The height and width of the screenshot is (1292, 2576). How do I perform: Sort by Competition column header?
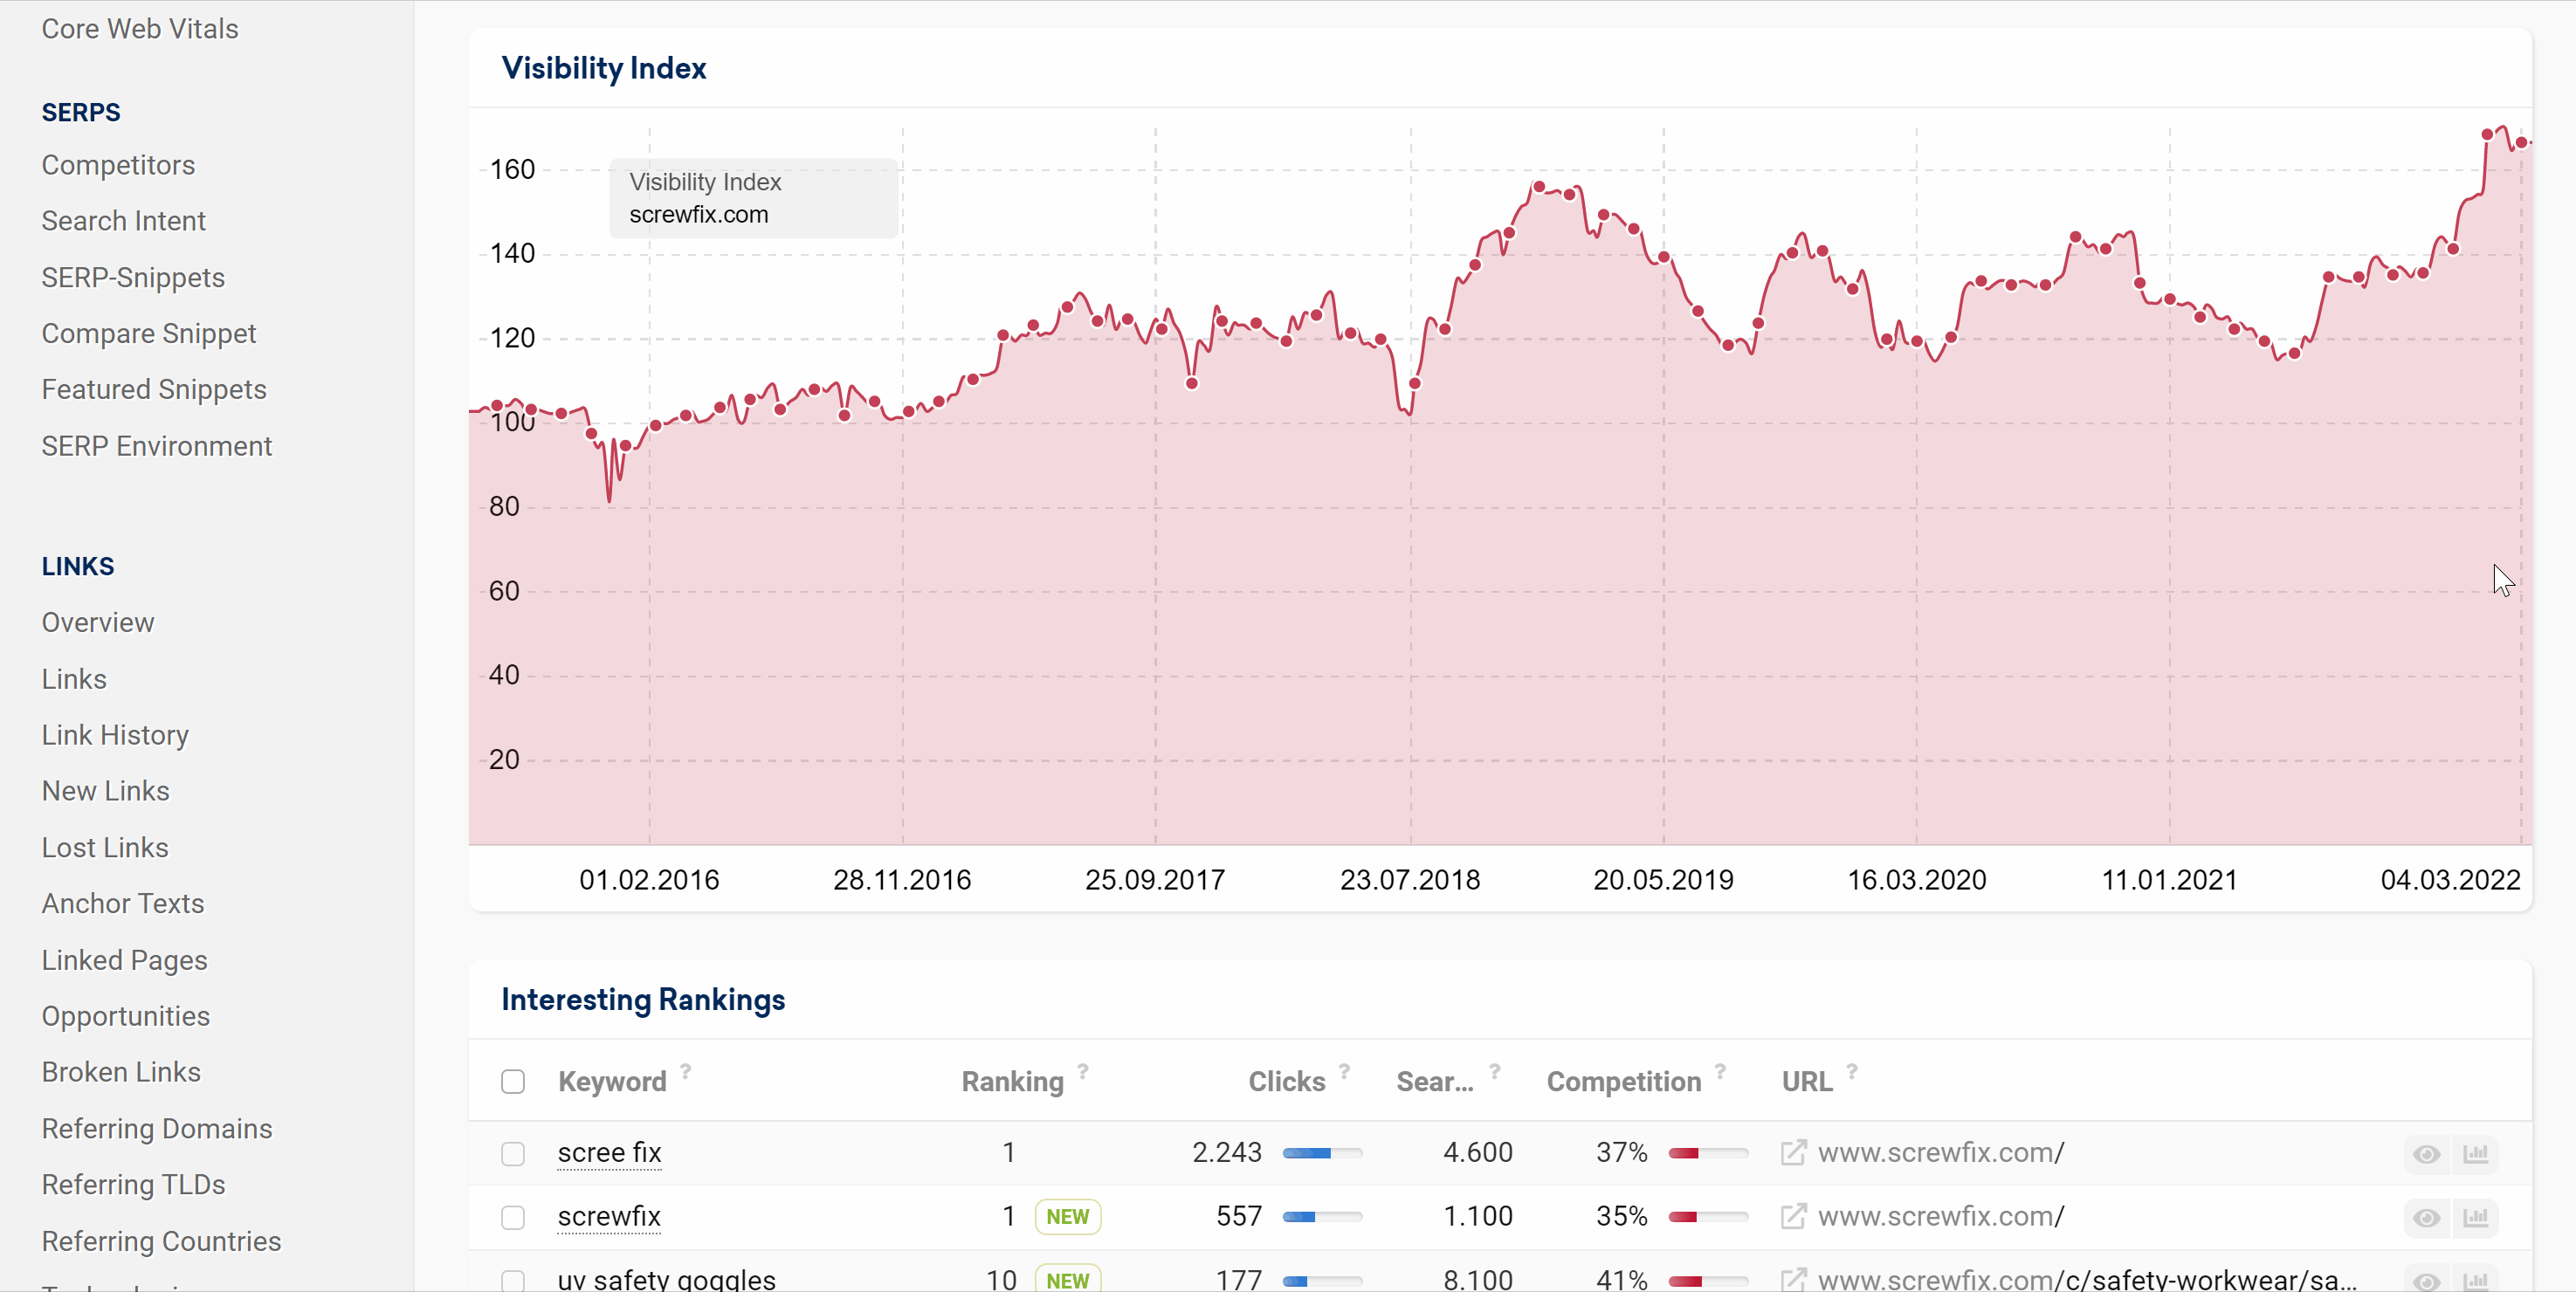[1624, 1082]
